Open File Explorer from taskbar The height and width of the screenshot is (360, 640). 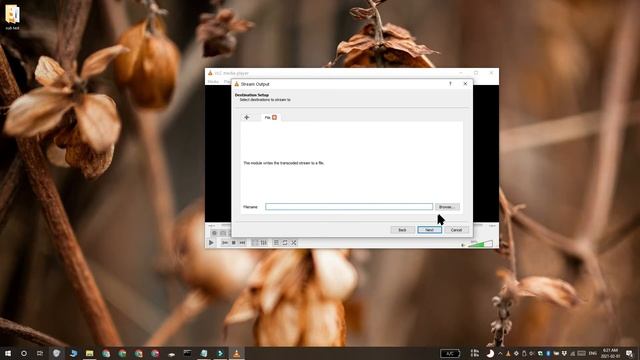click(89, 353)
